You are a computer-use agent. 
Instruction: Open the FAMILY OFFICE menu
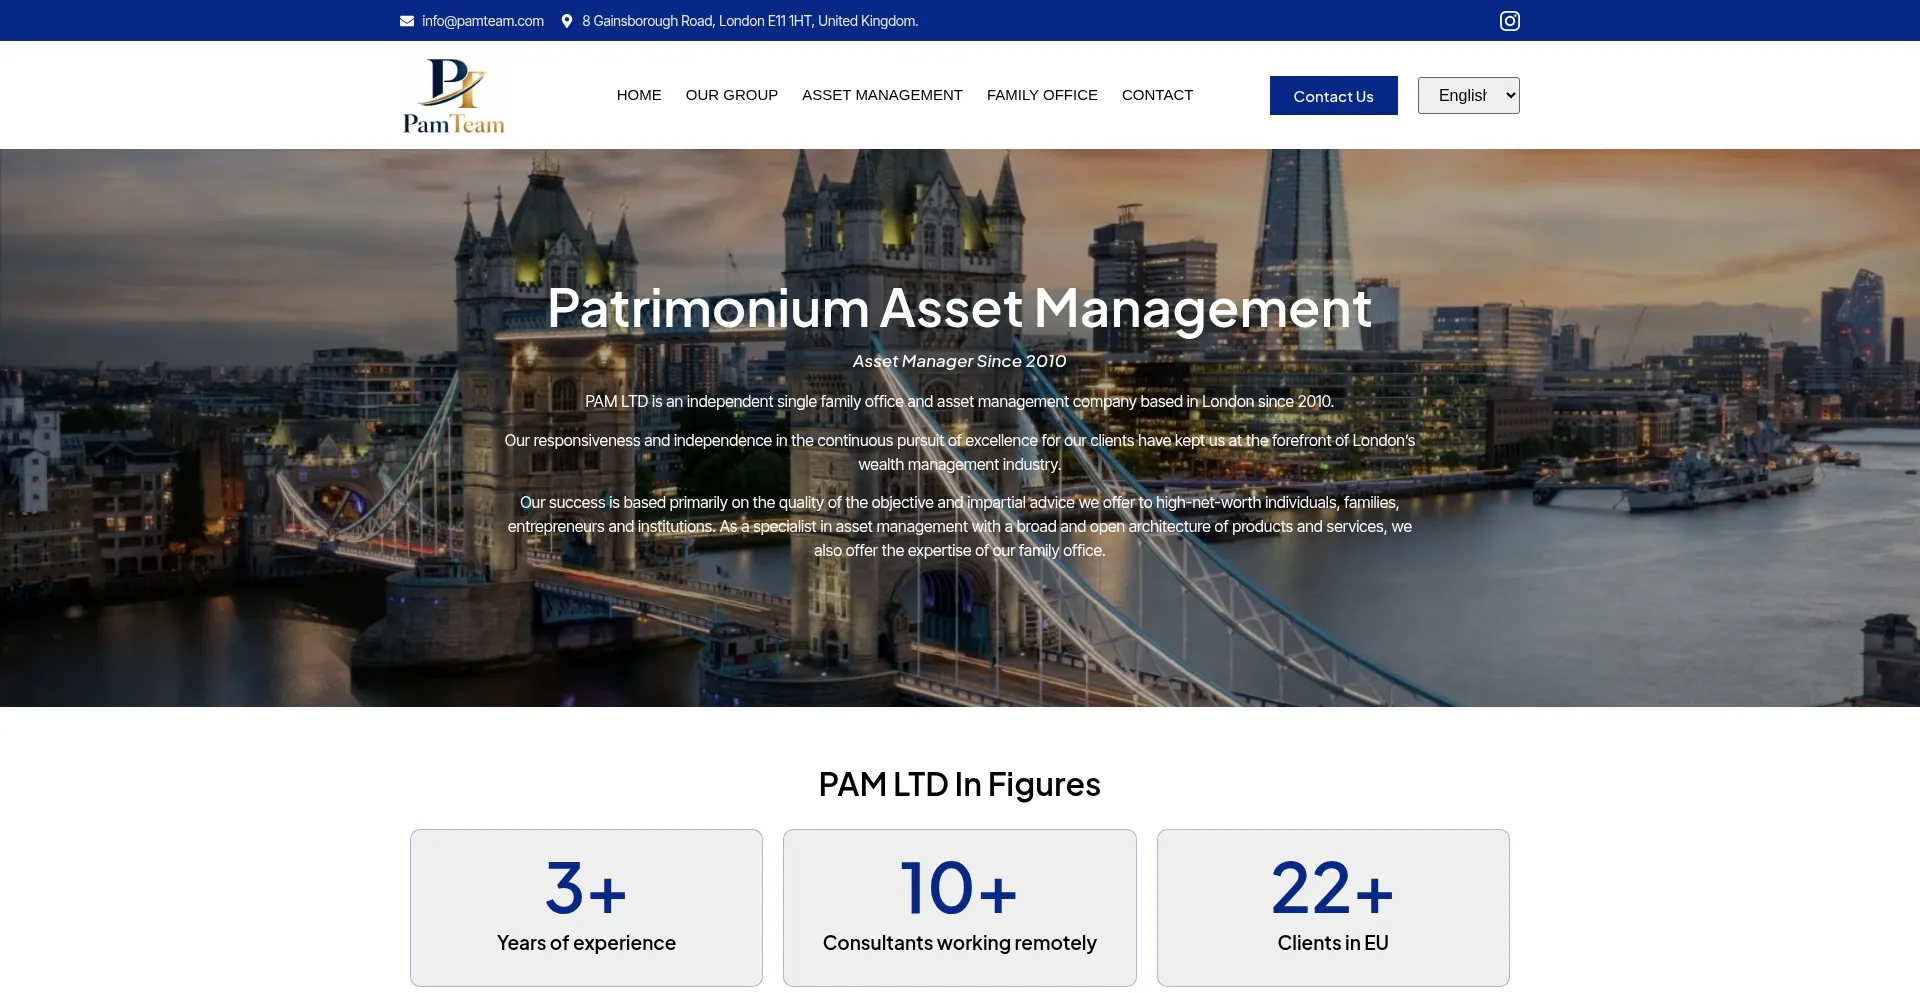pos(1042,95)
